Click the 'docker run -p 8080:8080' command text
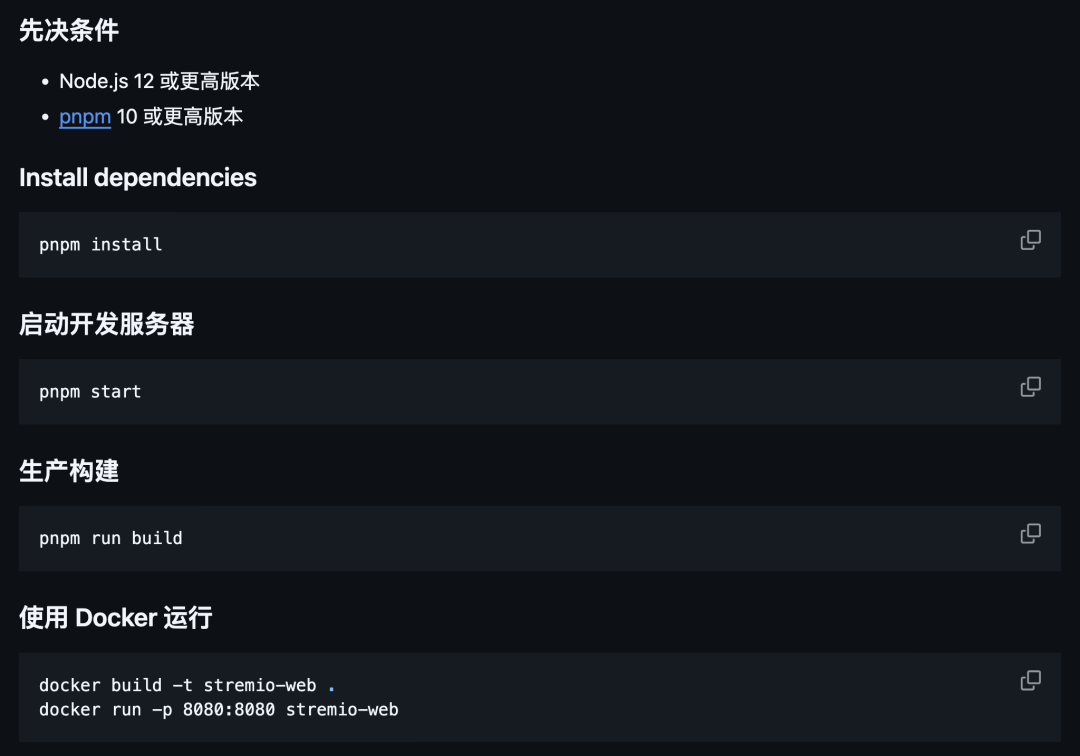The height and width of the screenshot is (756, 1080). 218,710
